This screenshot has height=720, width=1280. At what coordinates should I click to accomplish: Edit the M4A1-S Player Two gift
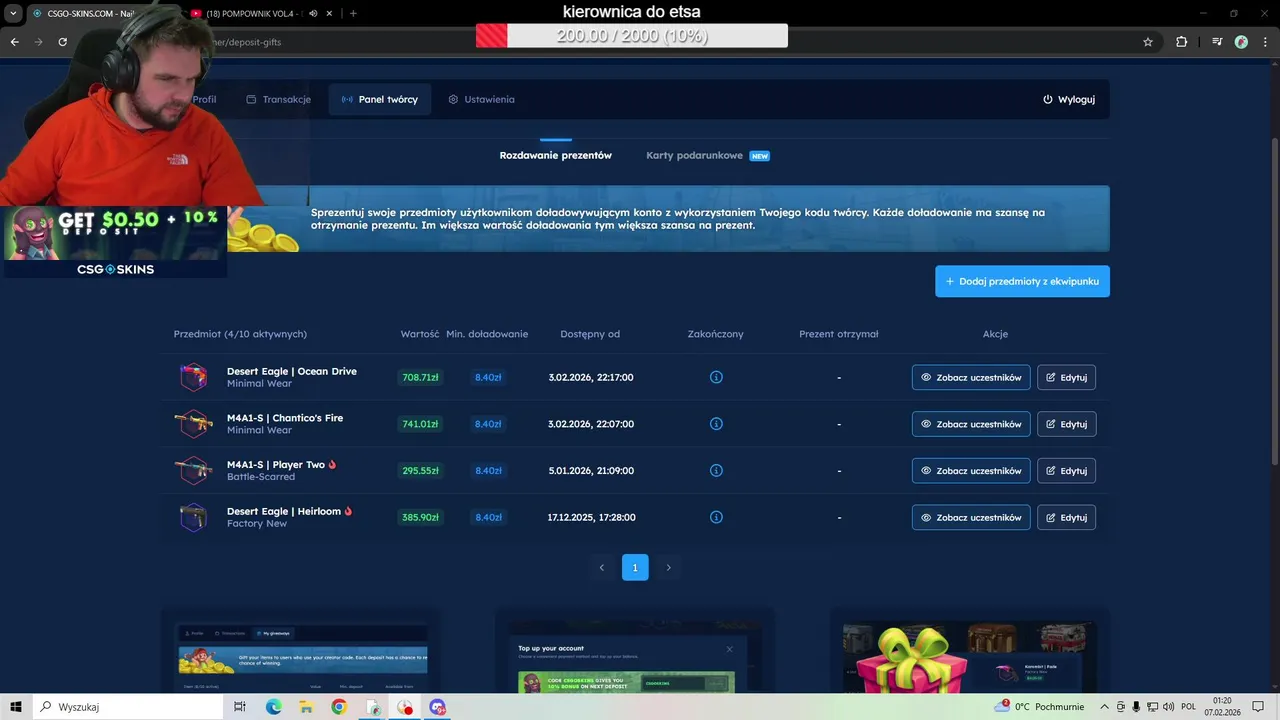pos(1066,470)
